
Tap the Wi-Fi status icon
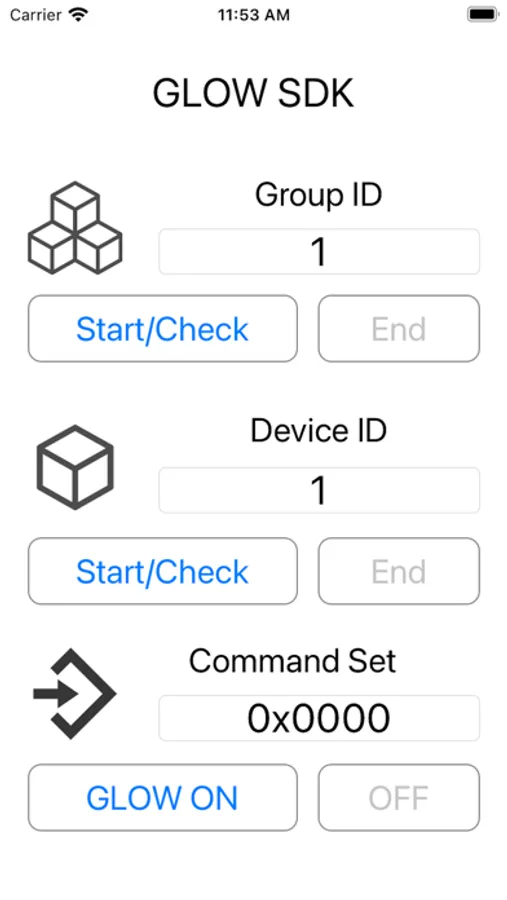click(x=78, y=14)
